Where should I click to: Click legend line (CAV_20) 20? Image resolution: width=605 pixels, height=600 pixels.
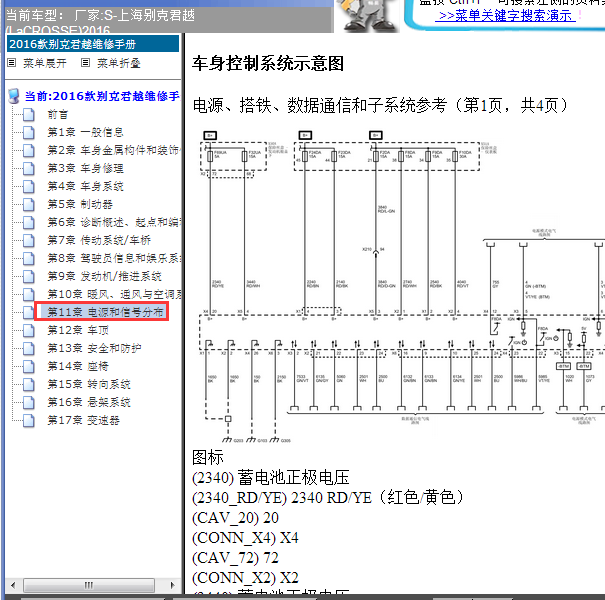pyautogui.click(x=235, y=518)
